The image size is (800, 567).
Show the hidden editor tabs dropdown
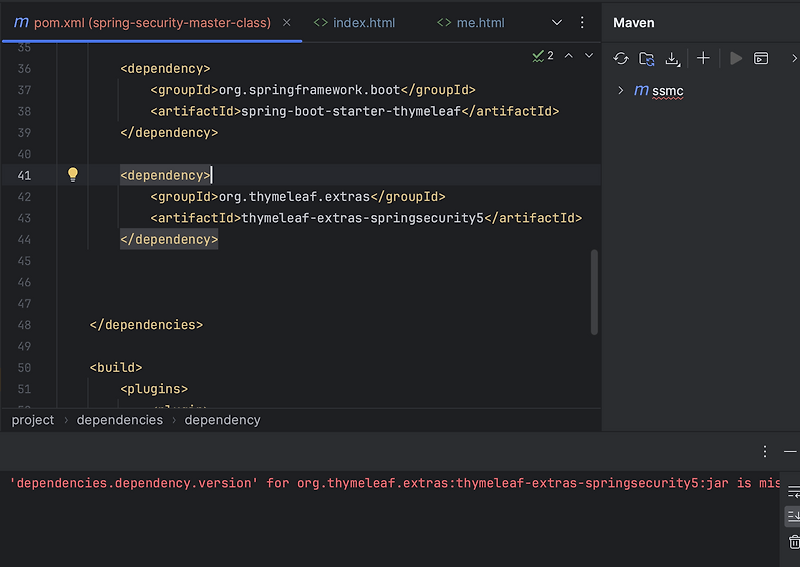[x=557, y=22]
